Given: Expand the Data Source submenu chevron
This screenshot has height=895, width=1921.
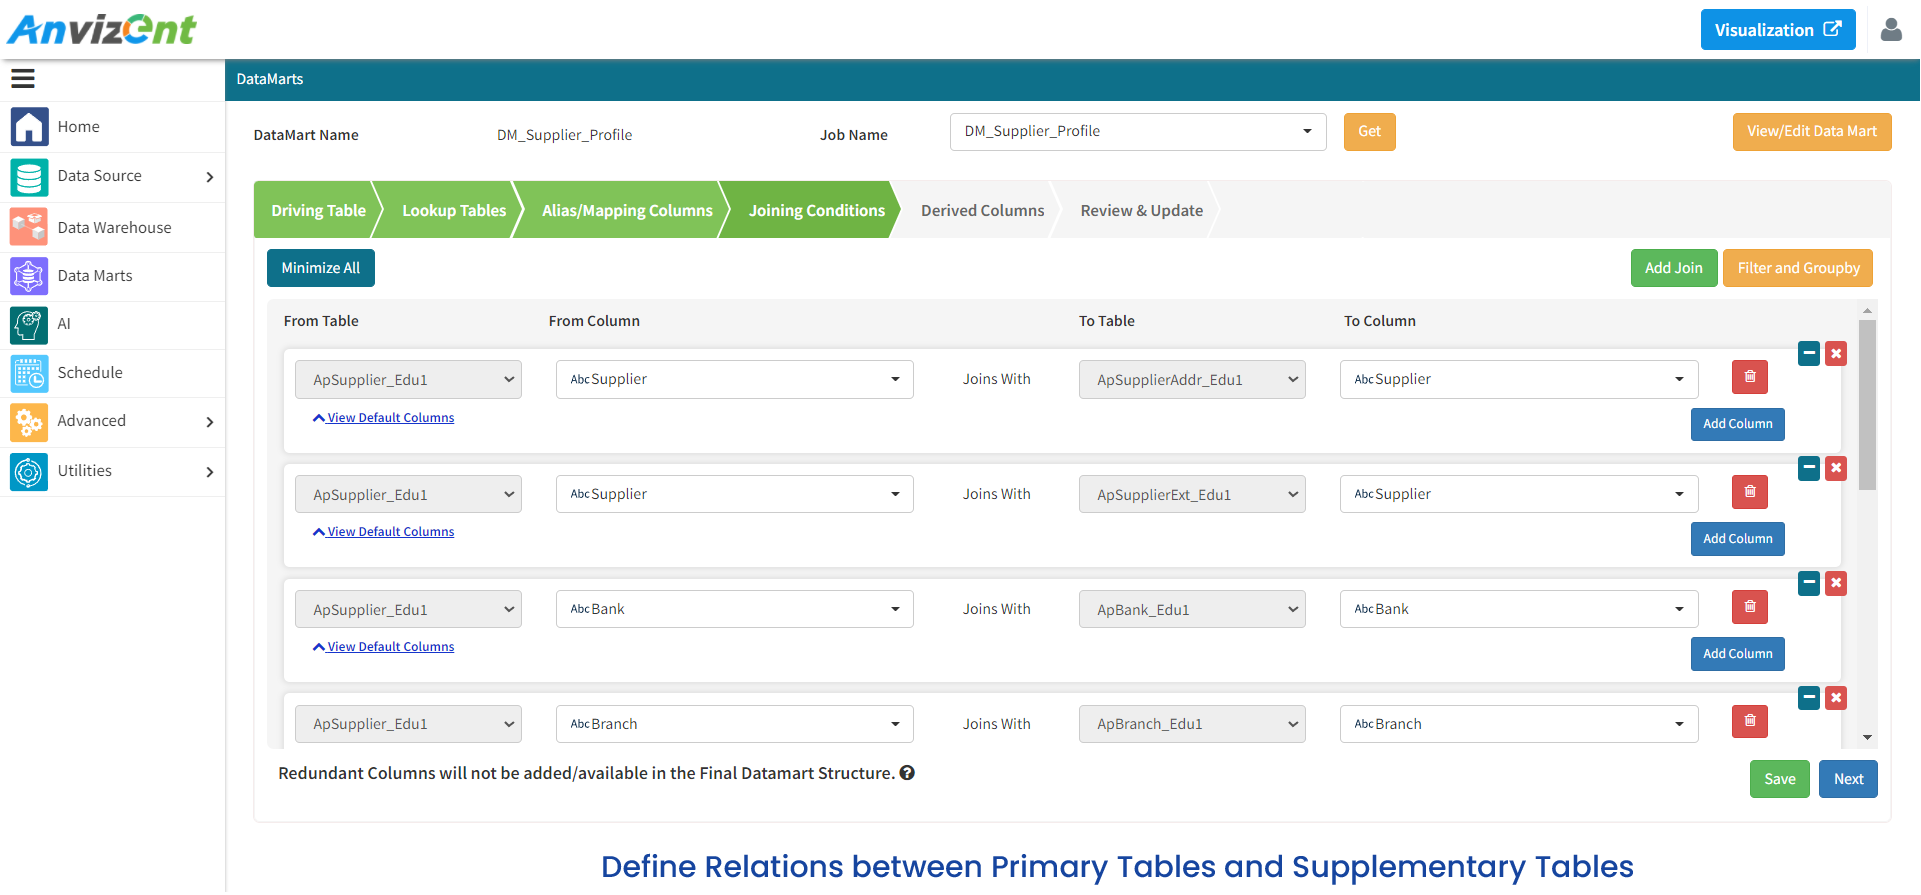Looking at the screenshot, I should [210, 177].
